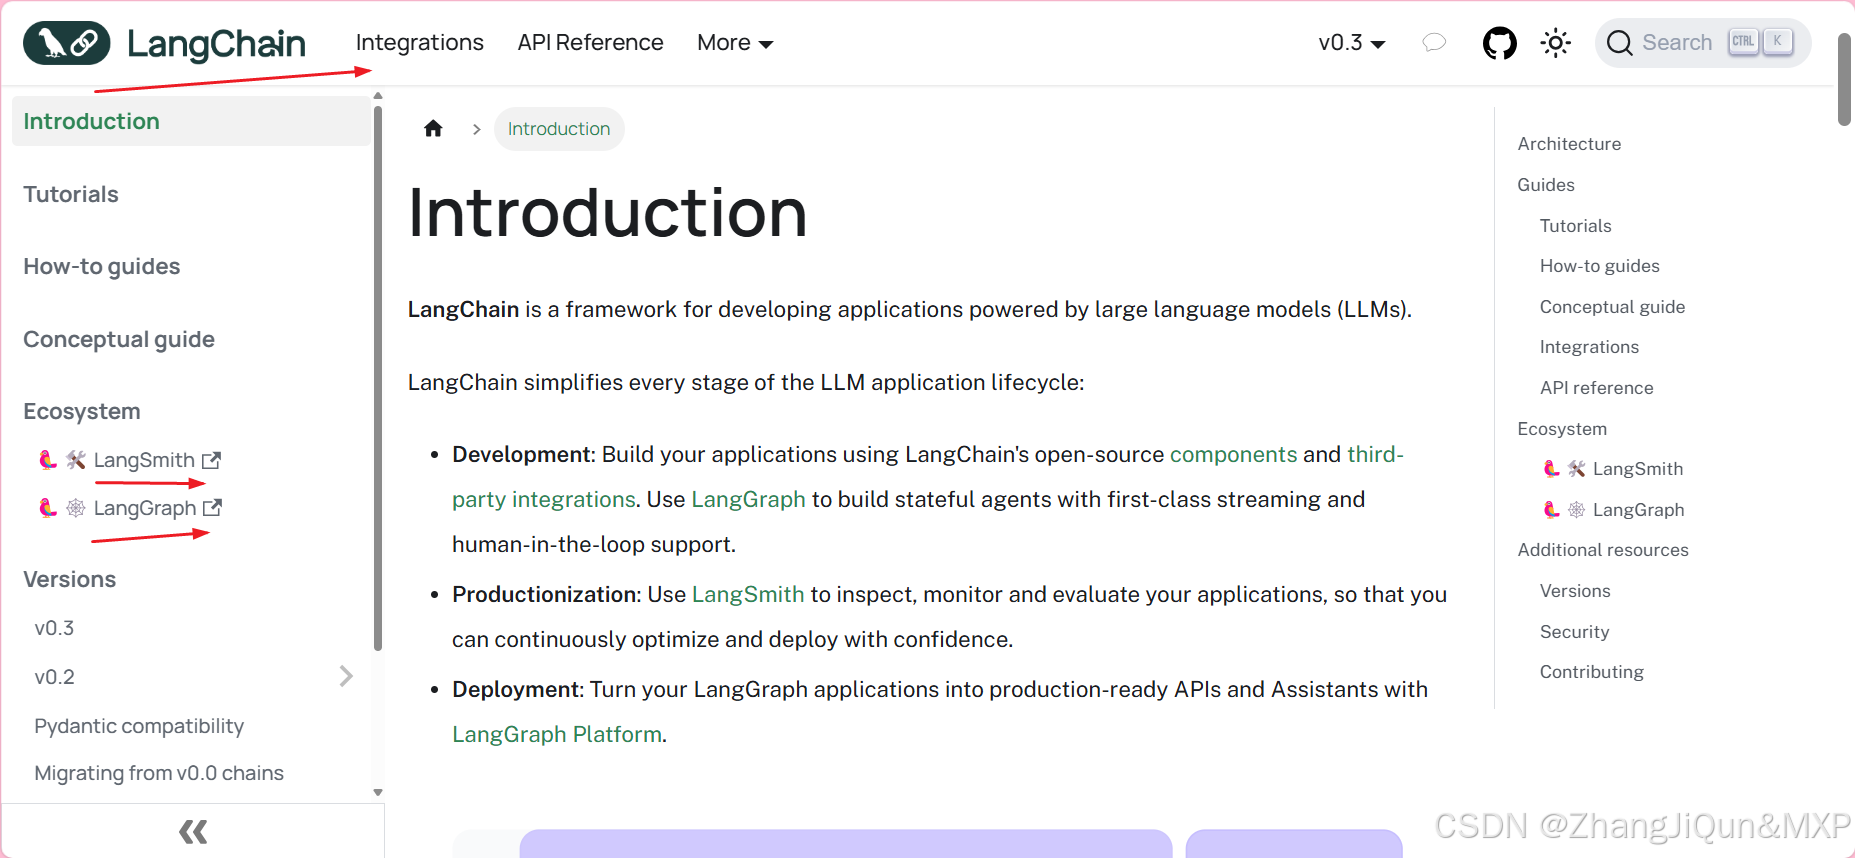Click the sidebar scroll down arrow
This screenshot has height=858, width=1855.
click(x=378, y=792)
